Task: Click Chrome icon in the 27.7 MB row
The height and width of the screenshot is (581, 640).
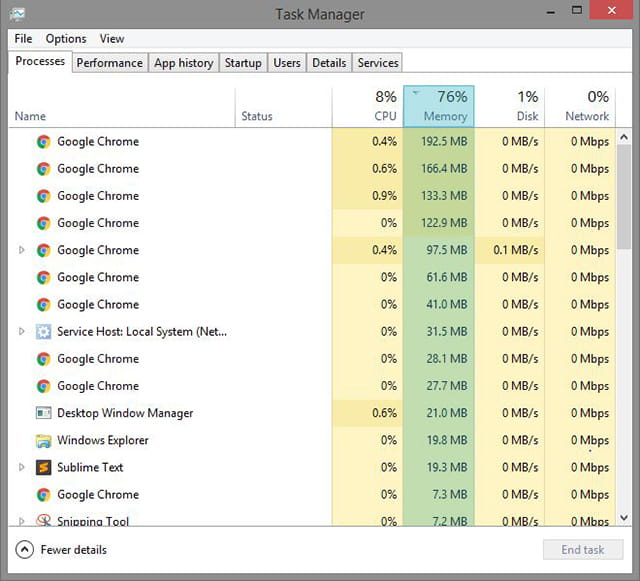Action: click(43, 386)
